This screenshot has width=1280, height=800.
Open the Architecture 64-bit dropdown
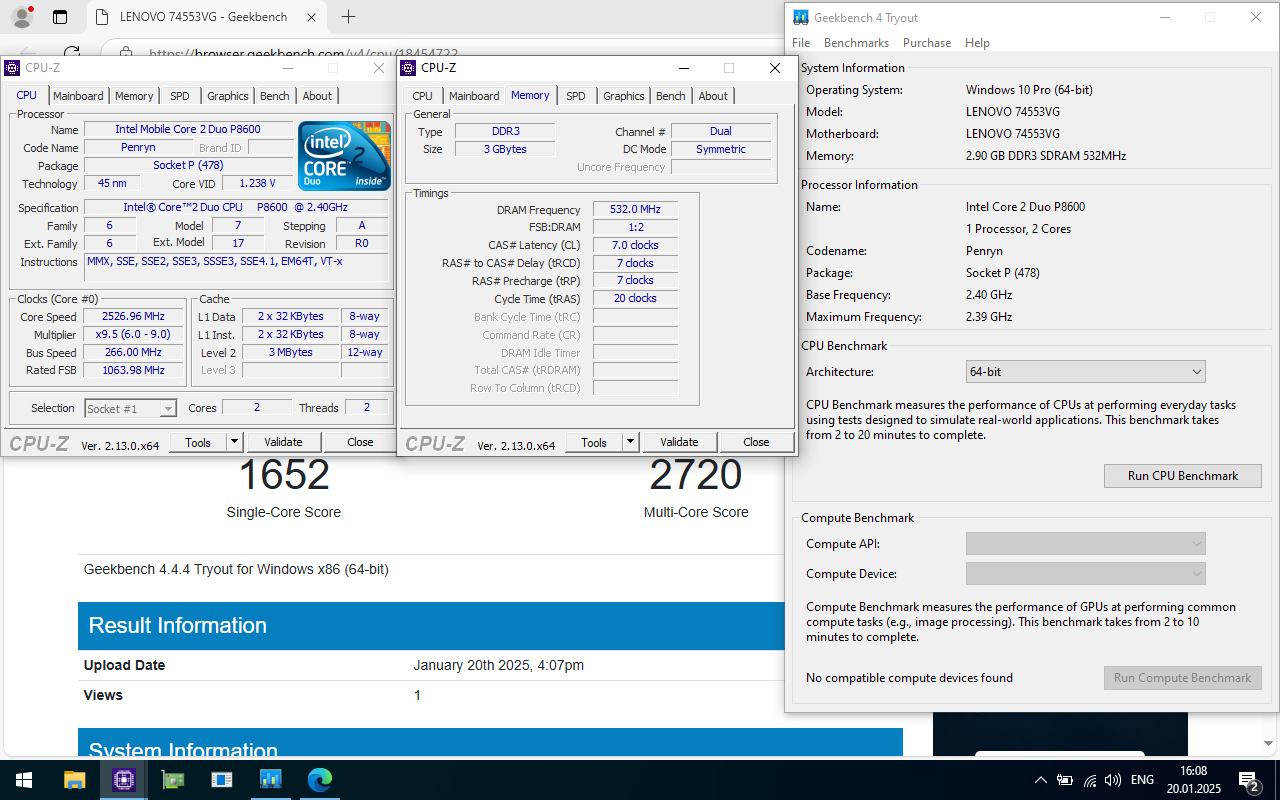(1085, 372)
